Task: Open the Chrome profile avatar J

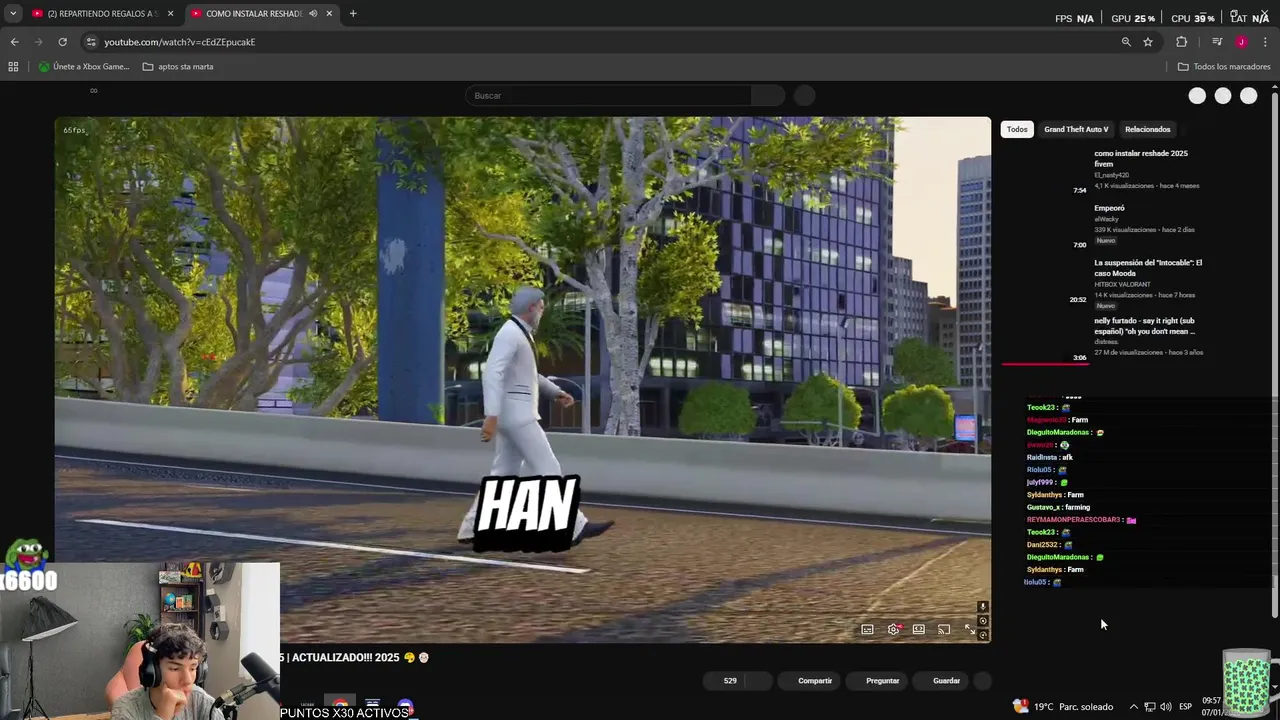Action: coord(1241,42)
